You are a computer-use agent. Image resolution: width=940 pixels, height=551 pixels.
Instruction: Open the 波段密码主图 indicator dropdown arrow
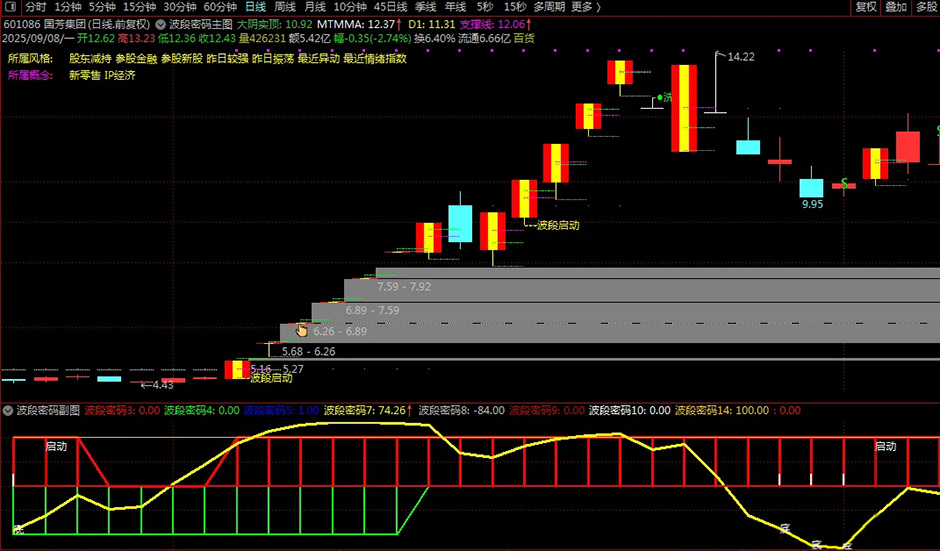click(161, 23)
